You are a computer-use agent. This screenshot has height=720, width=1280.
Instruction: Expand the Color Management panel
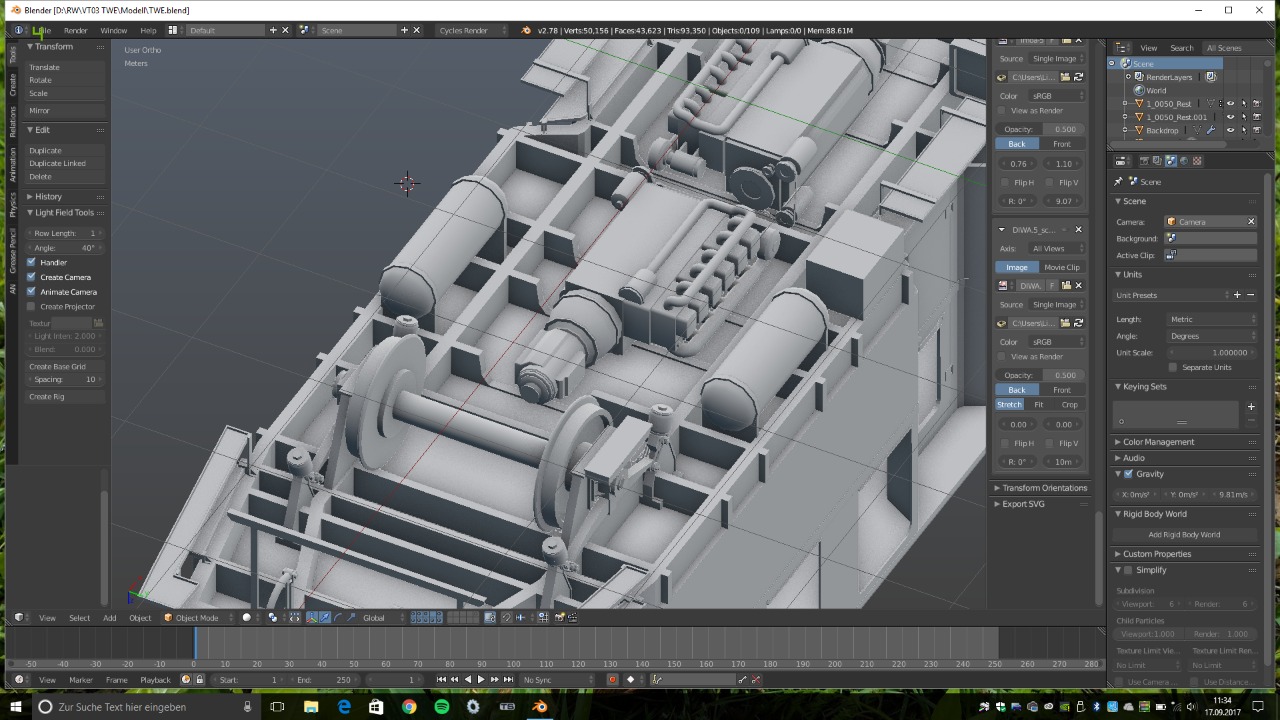tap(1158, 442)
